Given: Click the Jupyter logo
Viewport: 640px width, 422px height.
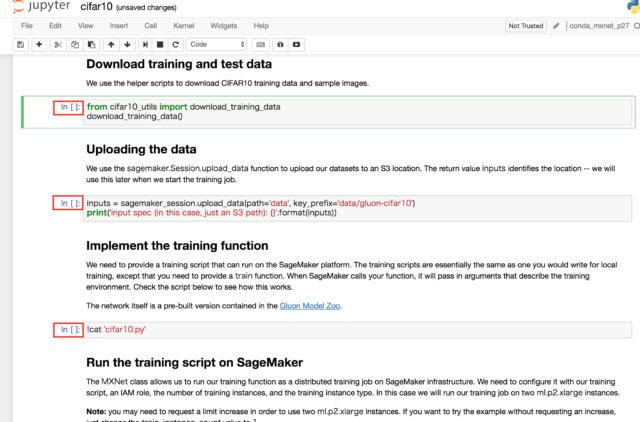Looking at the screenshot, I should (x=41, y=7).
